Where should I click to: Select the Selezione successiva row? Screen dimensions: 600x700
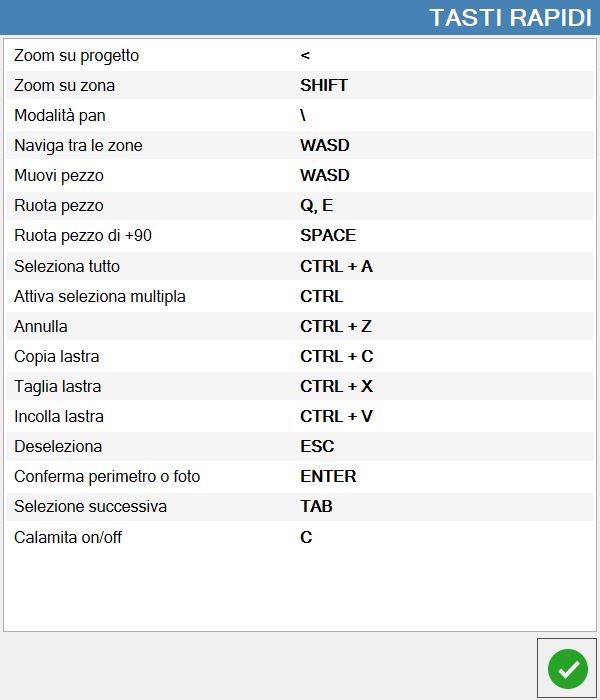point(300,506)
